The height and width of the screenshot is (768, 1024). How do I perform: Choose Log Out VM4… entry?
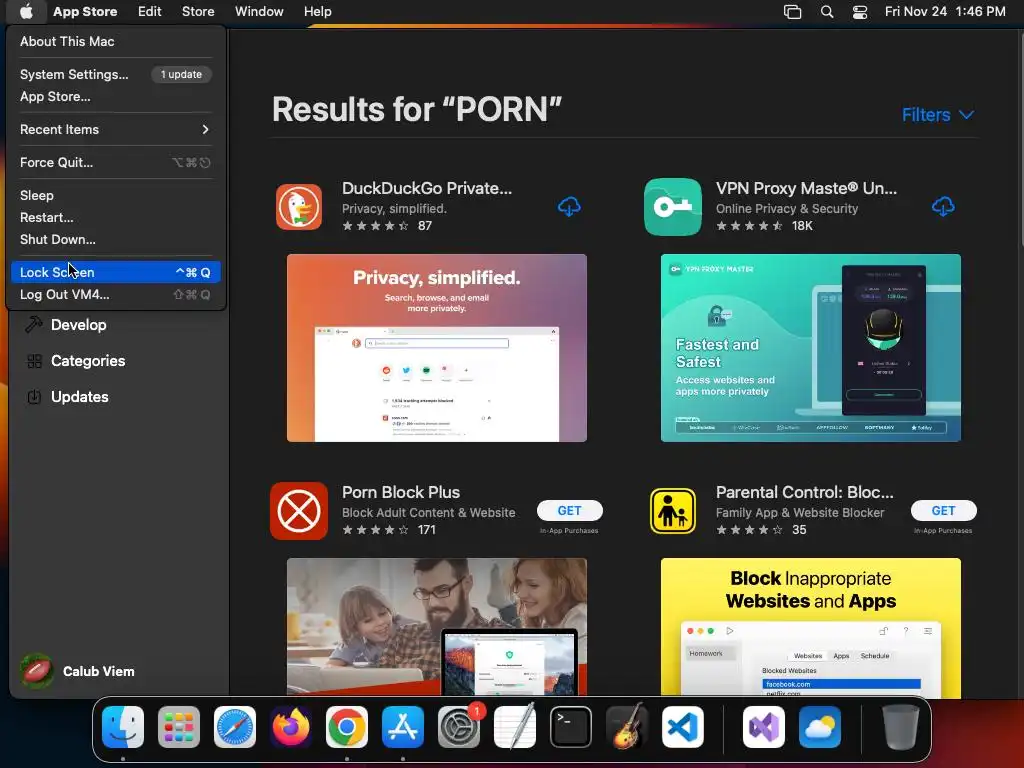point(116,295)
